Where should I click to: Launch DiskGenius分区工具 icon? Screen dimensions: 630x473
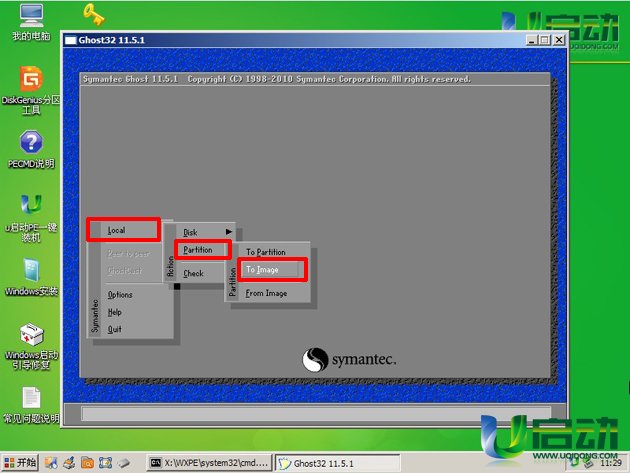coord(31,90)
